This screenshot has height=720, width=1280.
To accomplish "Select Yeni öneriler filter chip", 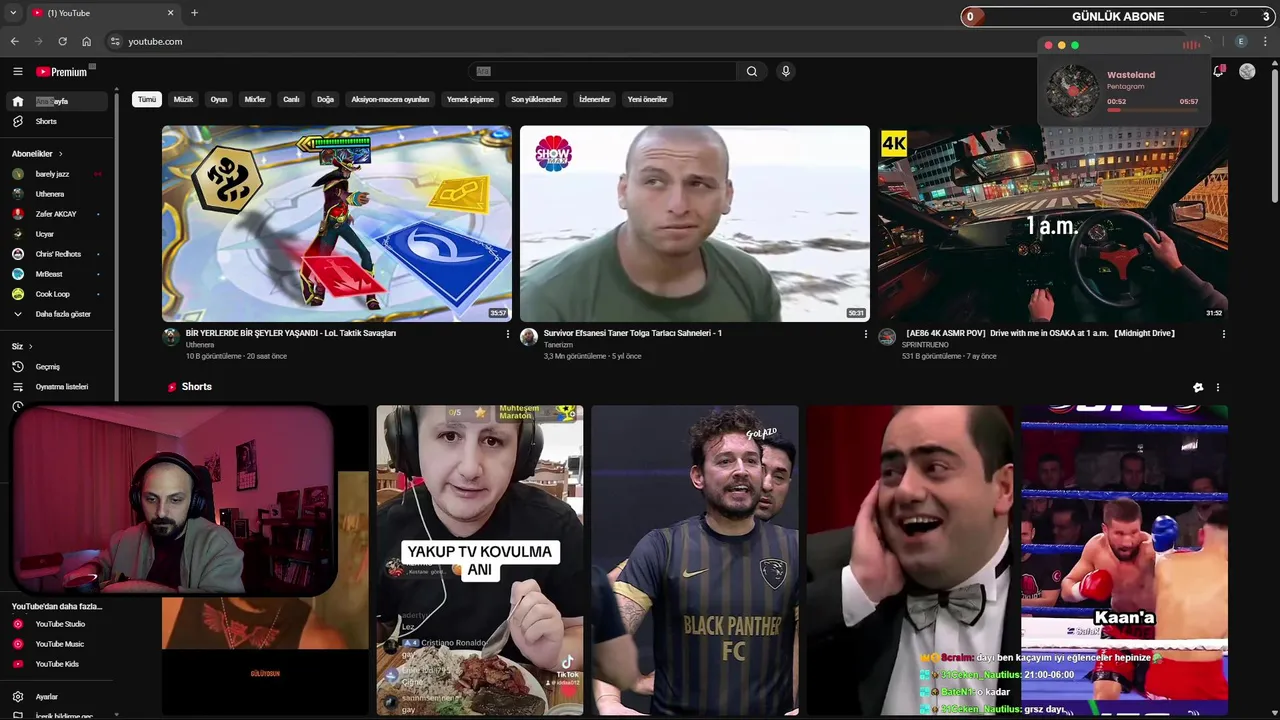I will click(647, 99).
